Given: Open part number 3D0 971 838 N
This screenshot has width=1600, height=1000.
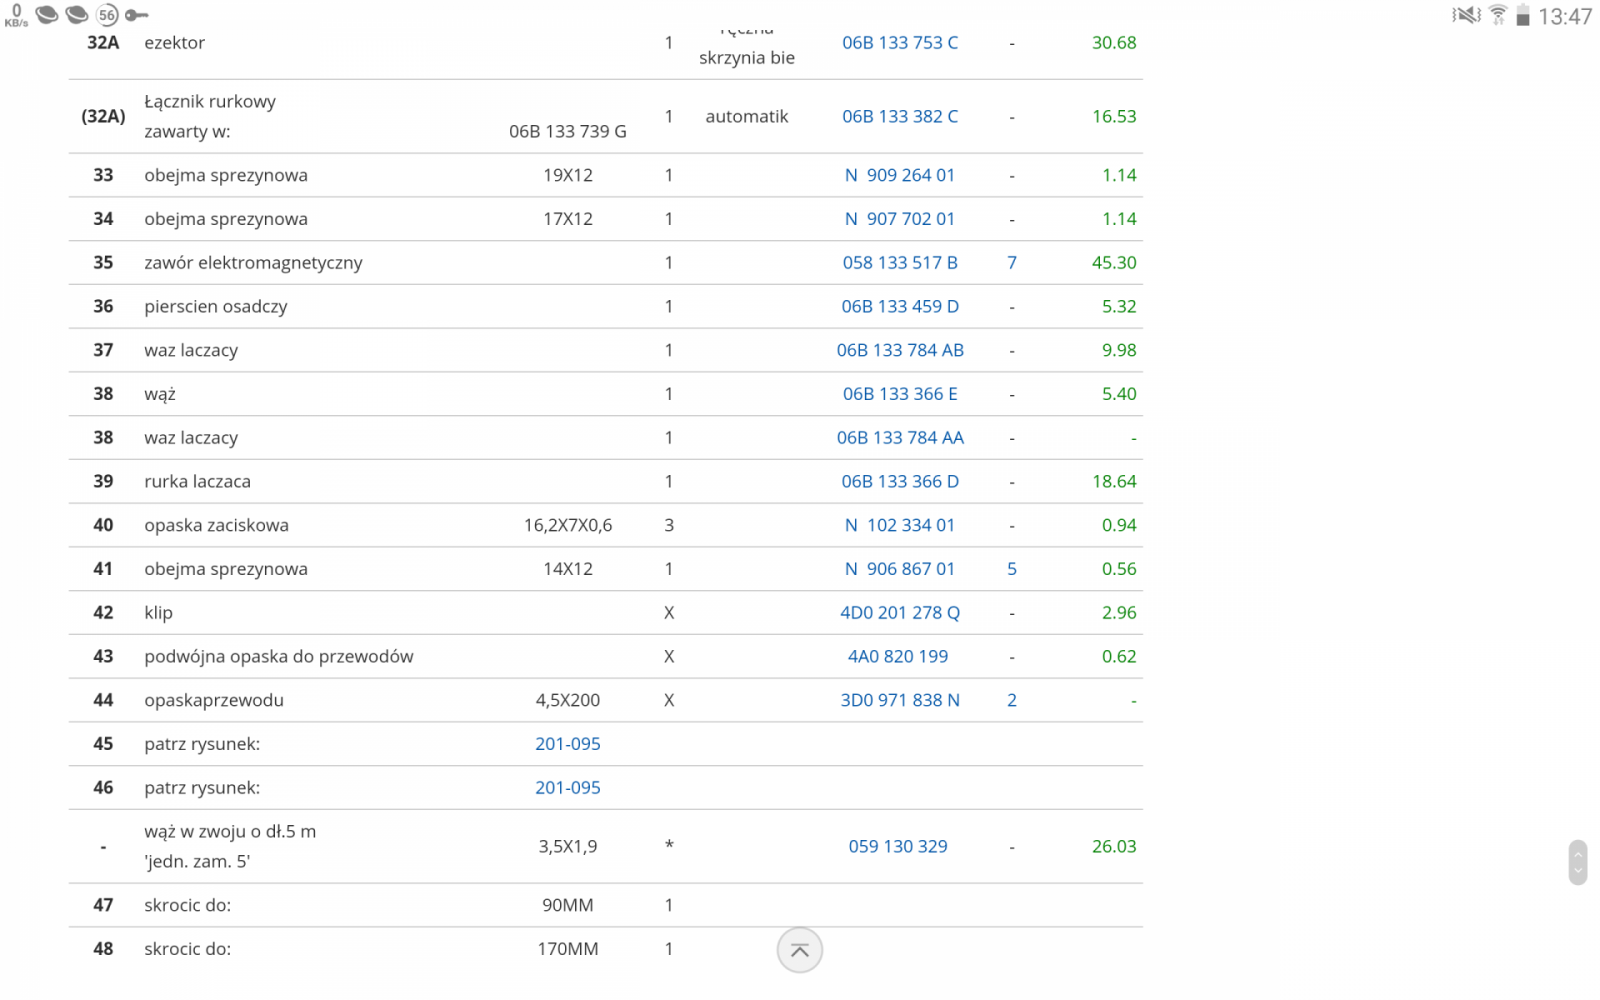Looking at the screenshot, I should click(900, 701).
